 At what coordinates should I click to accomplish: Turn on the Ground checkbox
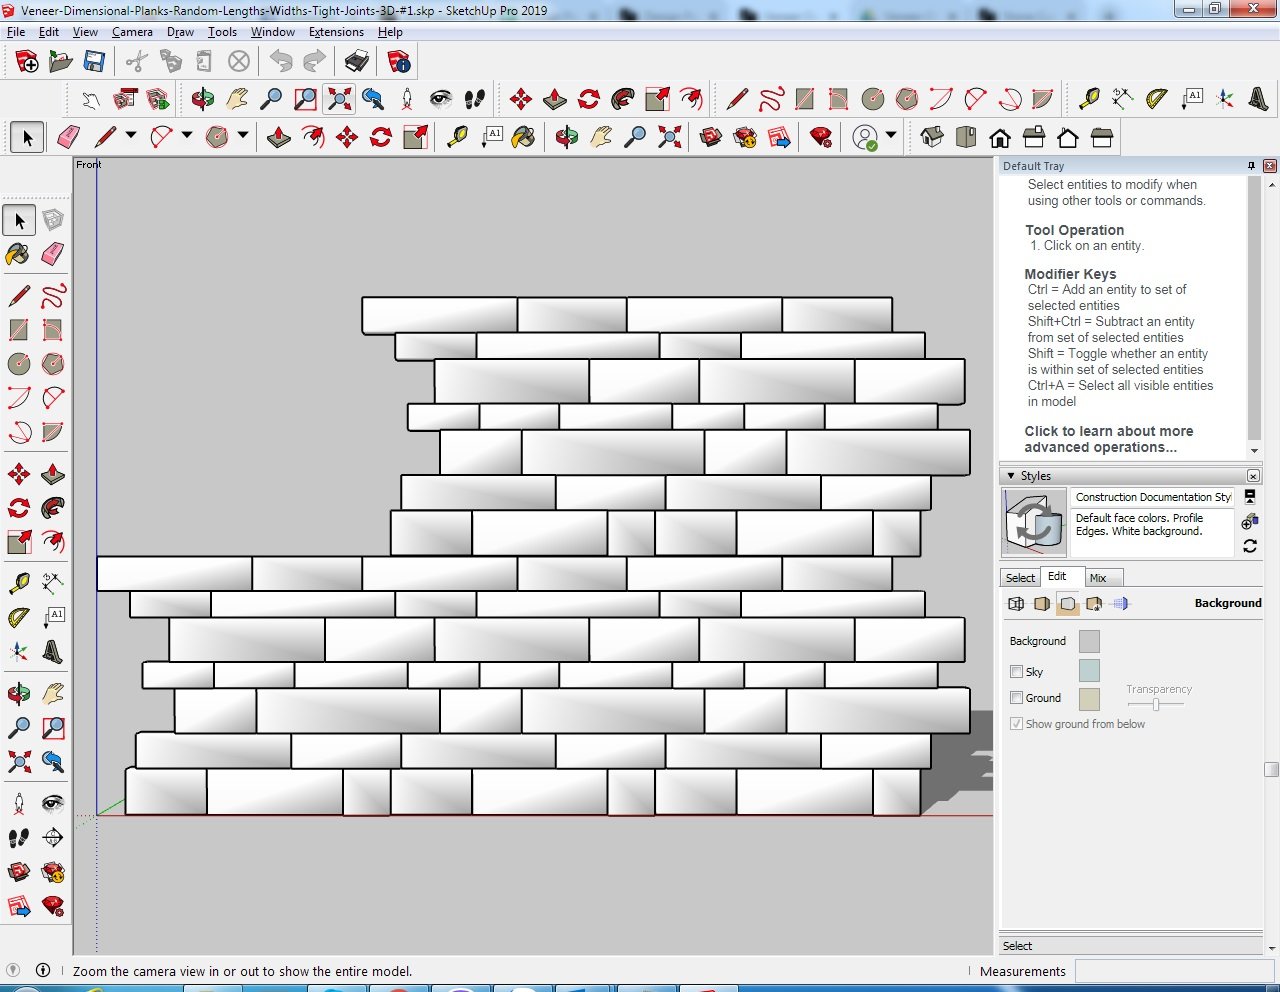[1017, 698]
